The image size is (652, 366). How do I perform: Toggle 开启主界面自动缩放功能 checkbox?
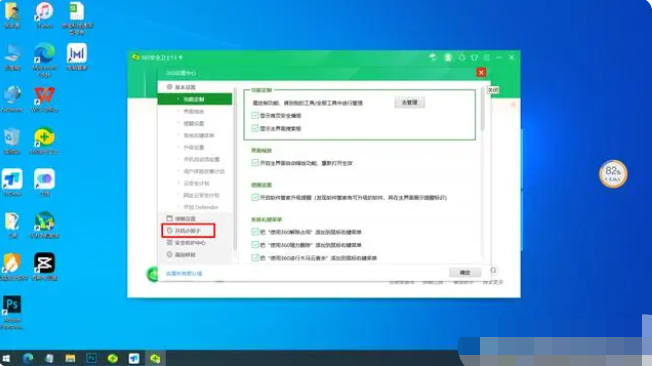tap(255, 163)
